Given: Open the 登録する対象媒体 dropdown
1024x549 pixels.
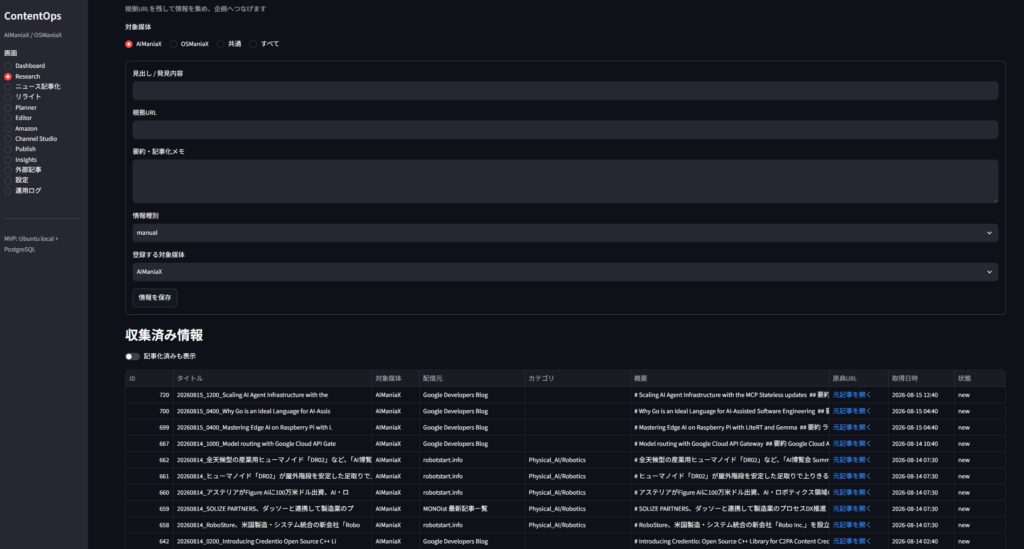Looking at the screenshot, I should pos(565,272).
